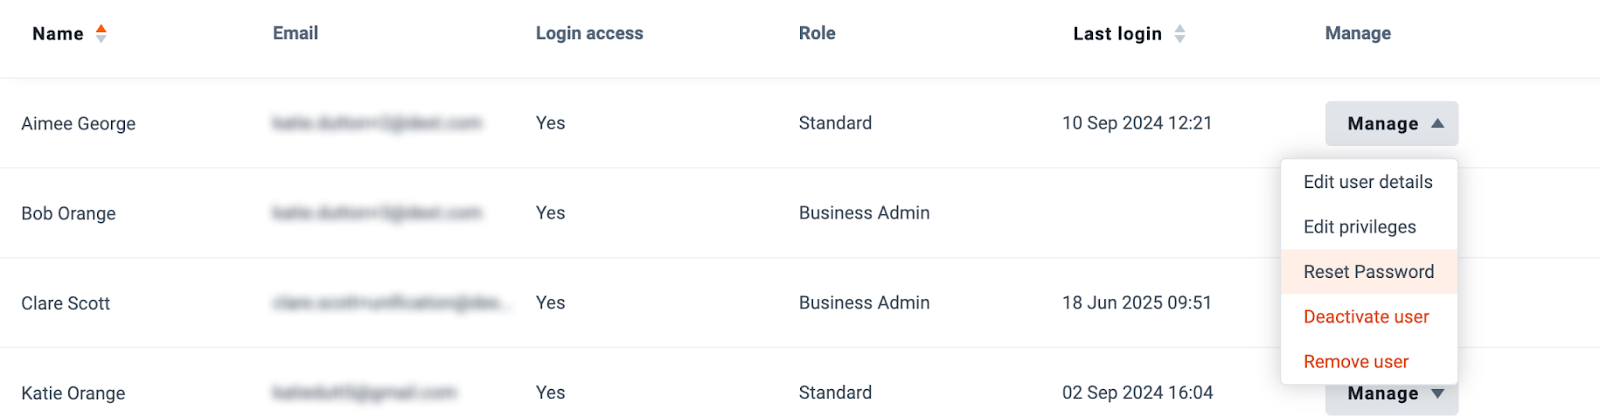Collapse the Manage dropdown for Aimee George

(1391, 124)
